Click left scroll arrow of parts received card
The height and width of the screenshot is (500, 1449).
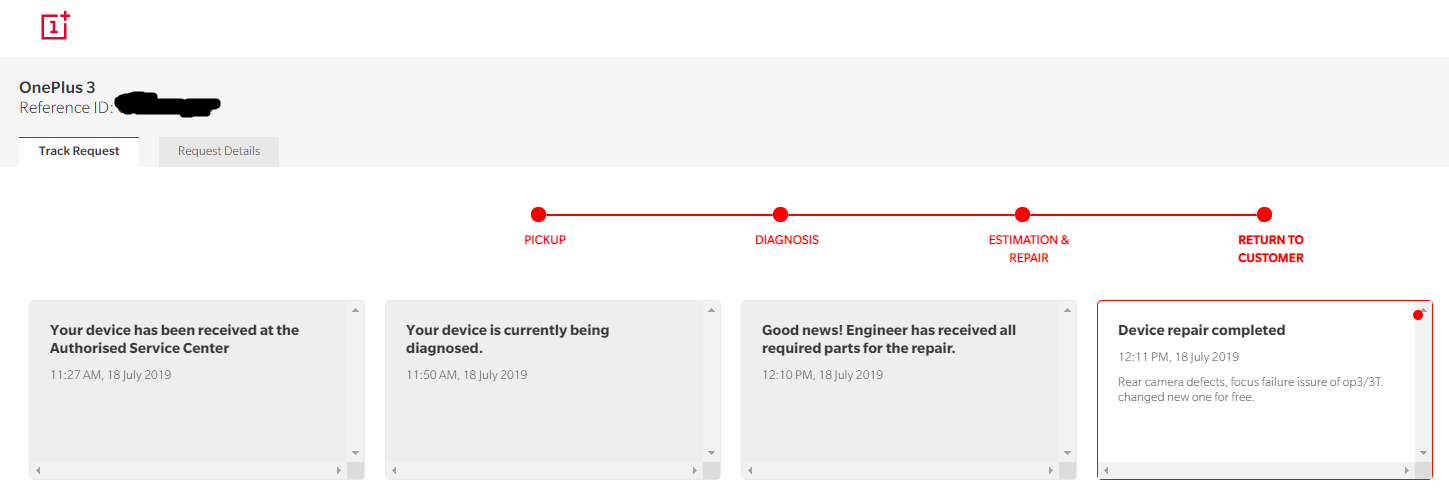coord(750,470)
